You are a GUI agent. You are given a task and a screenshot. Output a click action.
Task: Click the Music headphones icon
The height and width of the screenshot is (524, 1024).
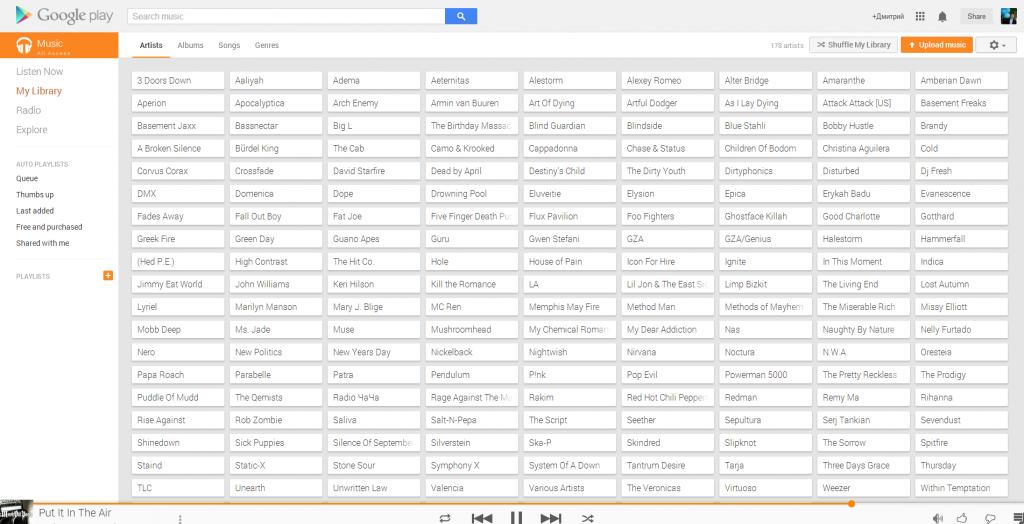pyautogui.click(x=24, y=45)
